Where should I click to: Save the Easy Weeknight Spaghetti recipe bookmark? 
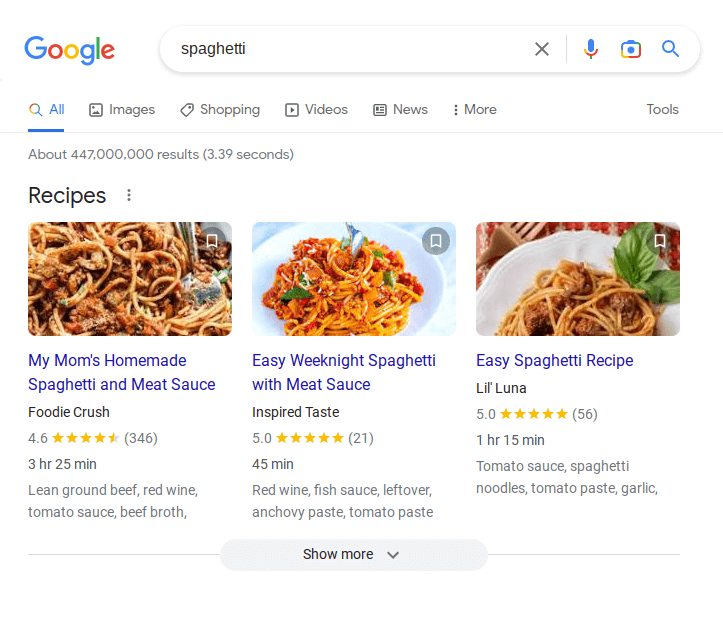tap(436, 241)
